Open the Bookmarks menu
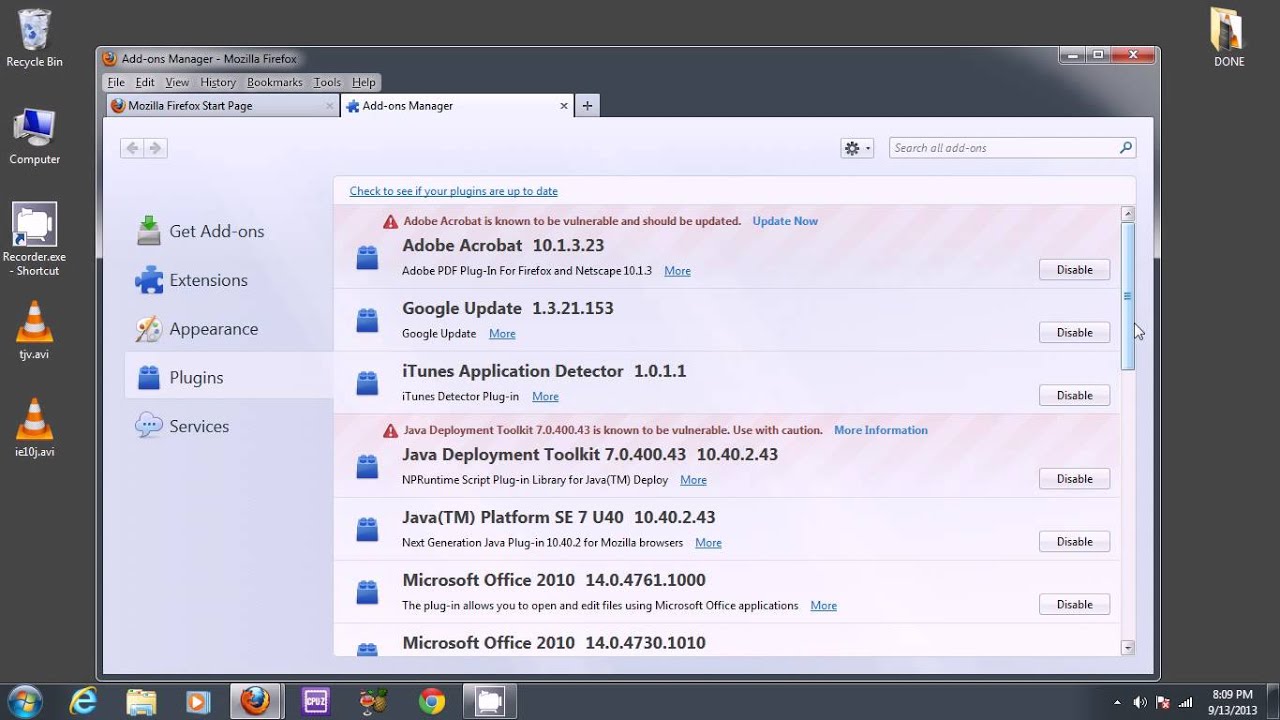This screenshot has height=720, width=1280. pyautogui.click(x=275, y=82)
